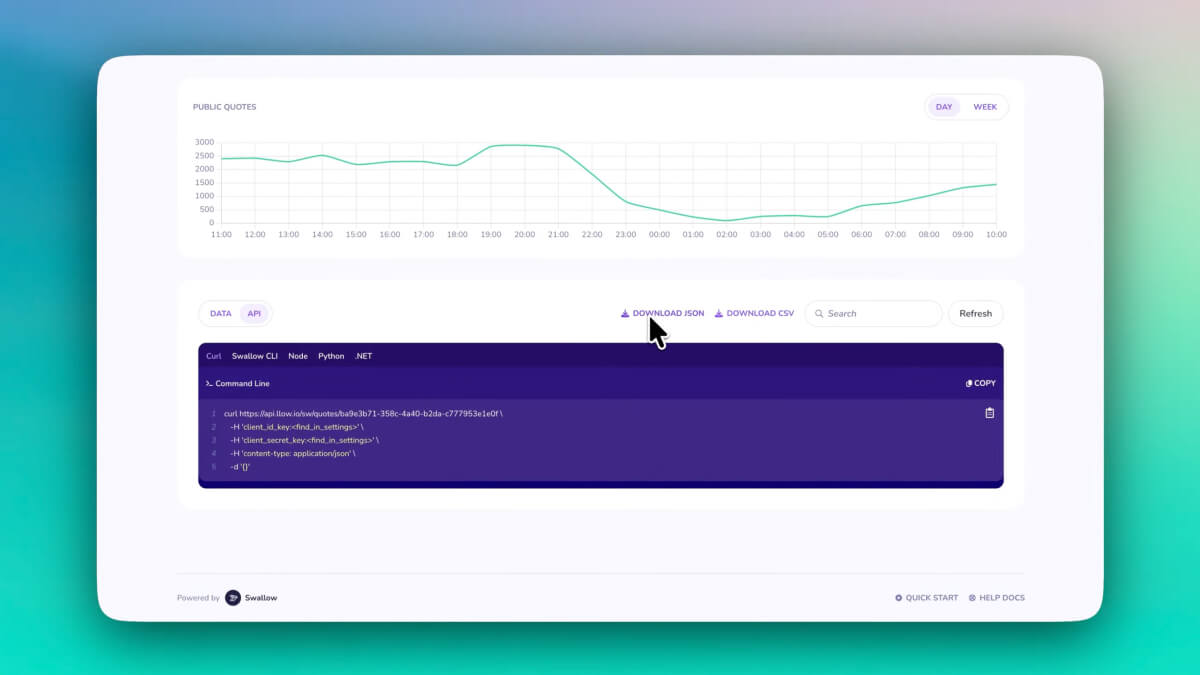
Task: Open the Python code tab
Action: tap(331, 356)
